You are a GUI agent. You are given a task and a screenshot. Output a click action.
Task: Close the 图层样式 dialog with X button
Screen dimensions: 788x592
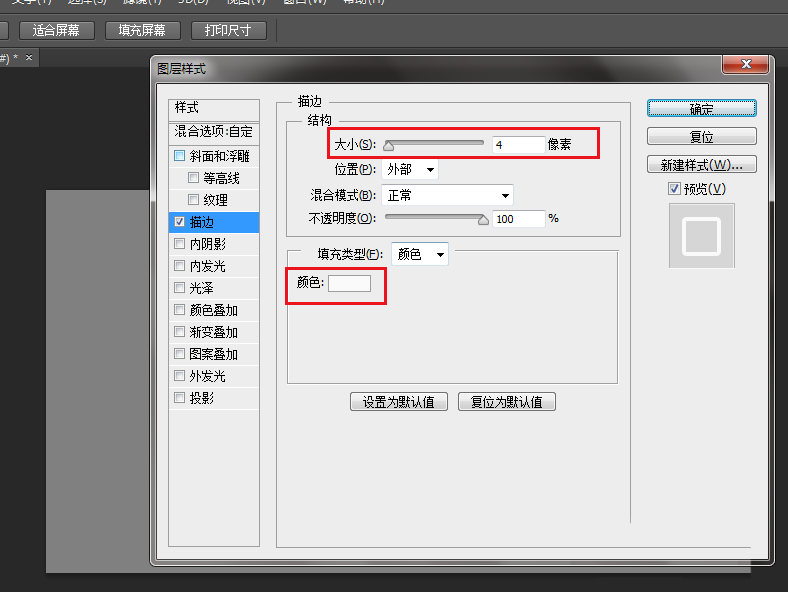click(x=746, y=64)
